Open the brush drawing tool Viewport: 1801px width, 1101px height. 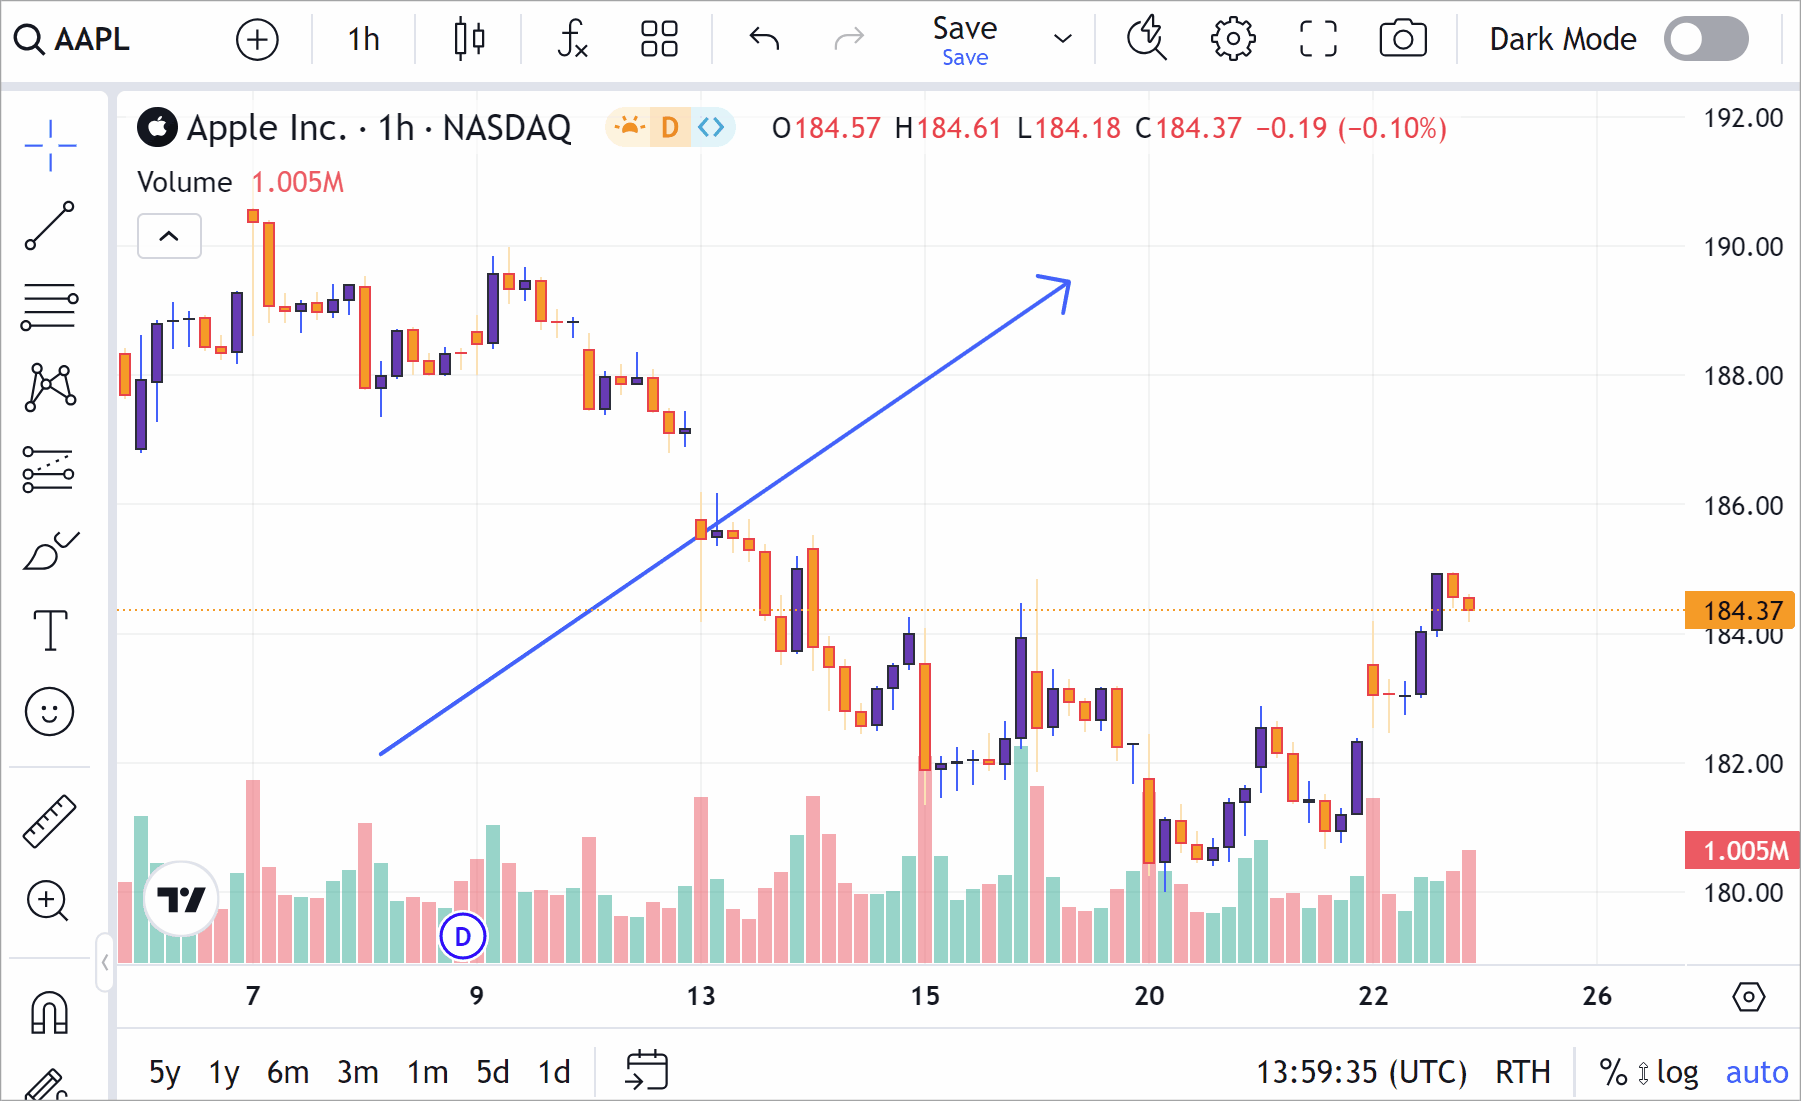point(48,550)
